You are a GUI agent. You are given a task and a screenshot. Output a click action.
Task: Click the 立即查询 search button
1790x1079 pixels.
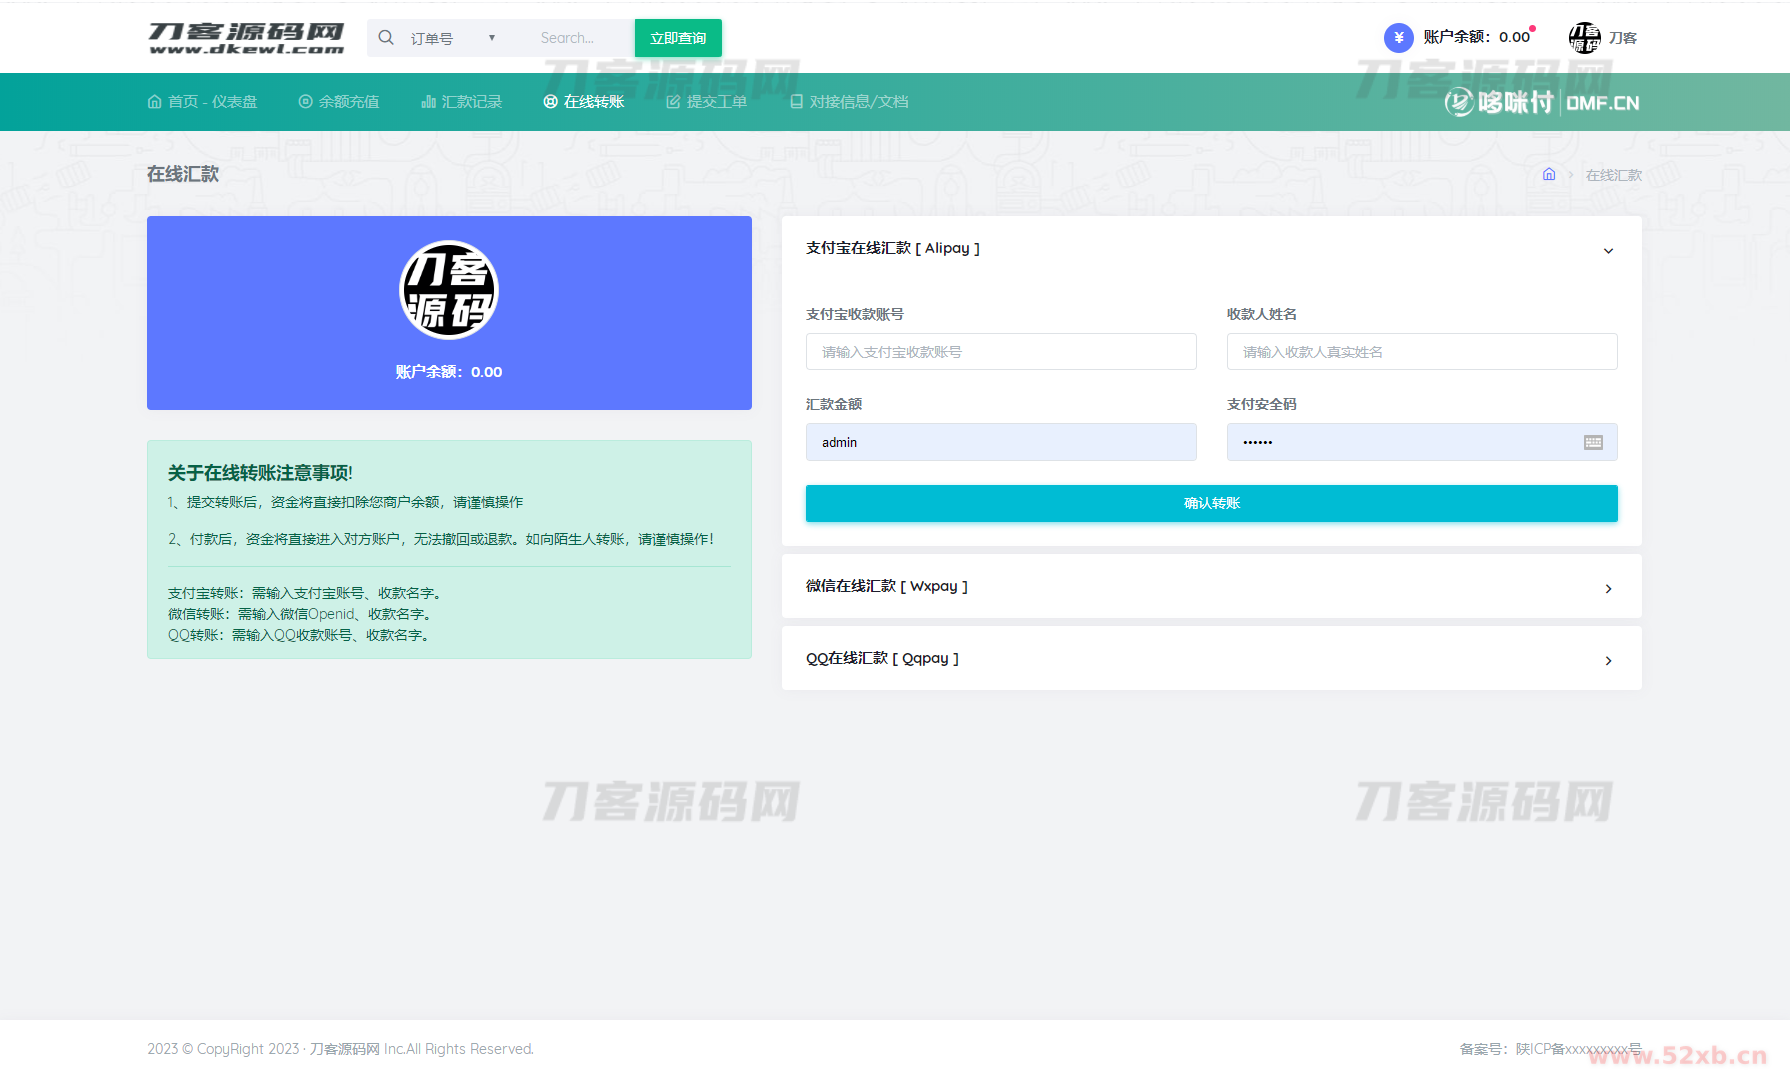point(678,38)
